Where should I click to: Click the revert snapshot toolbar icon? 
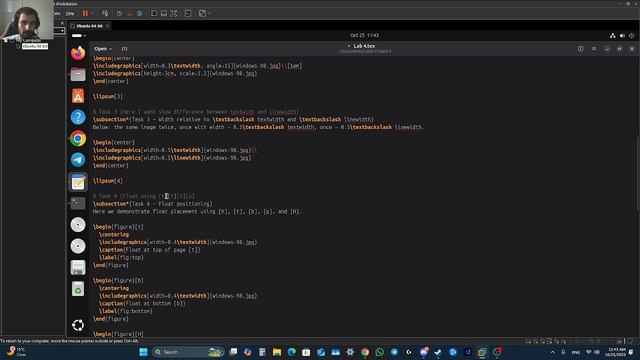click(x=129, y=13)
